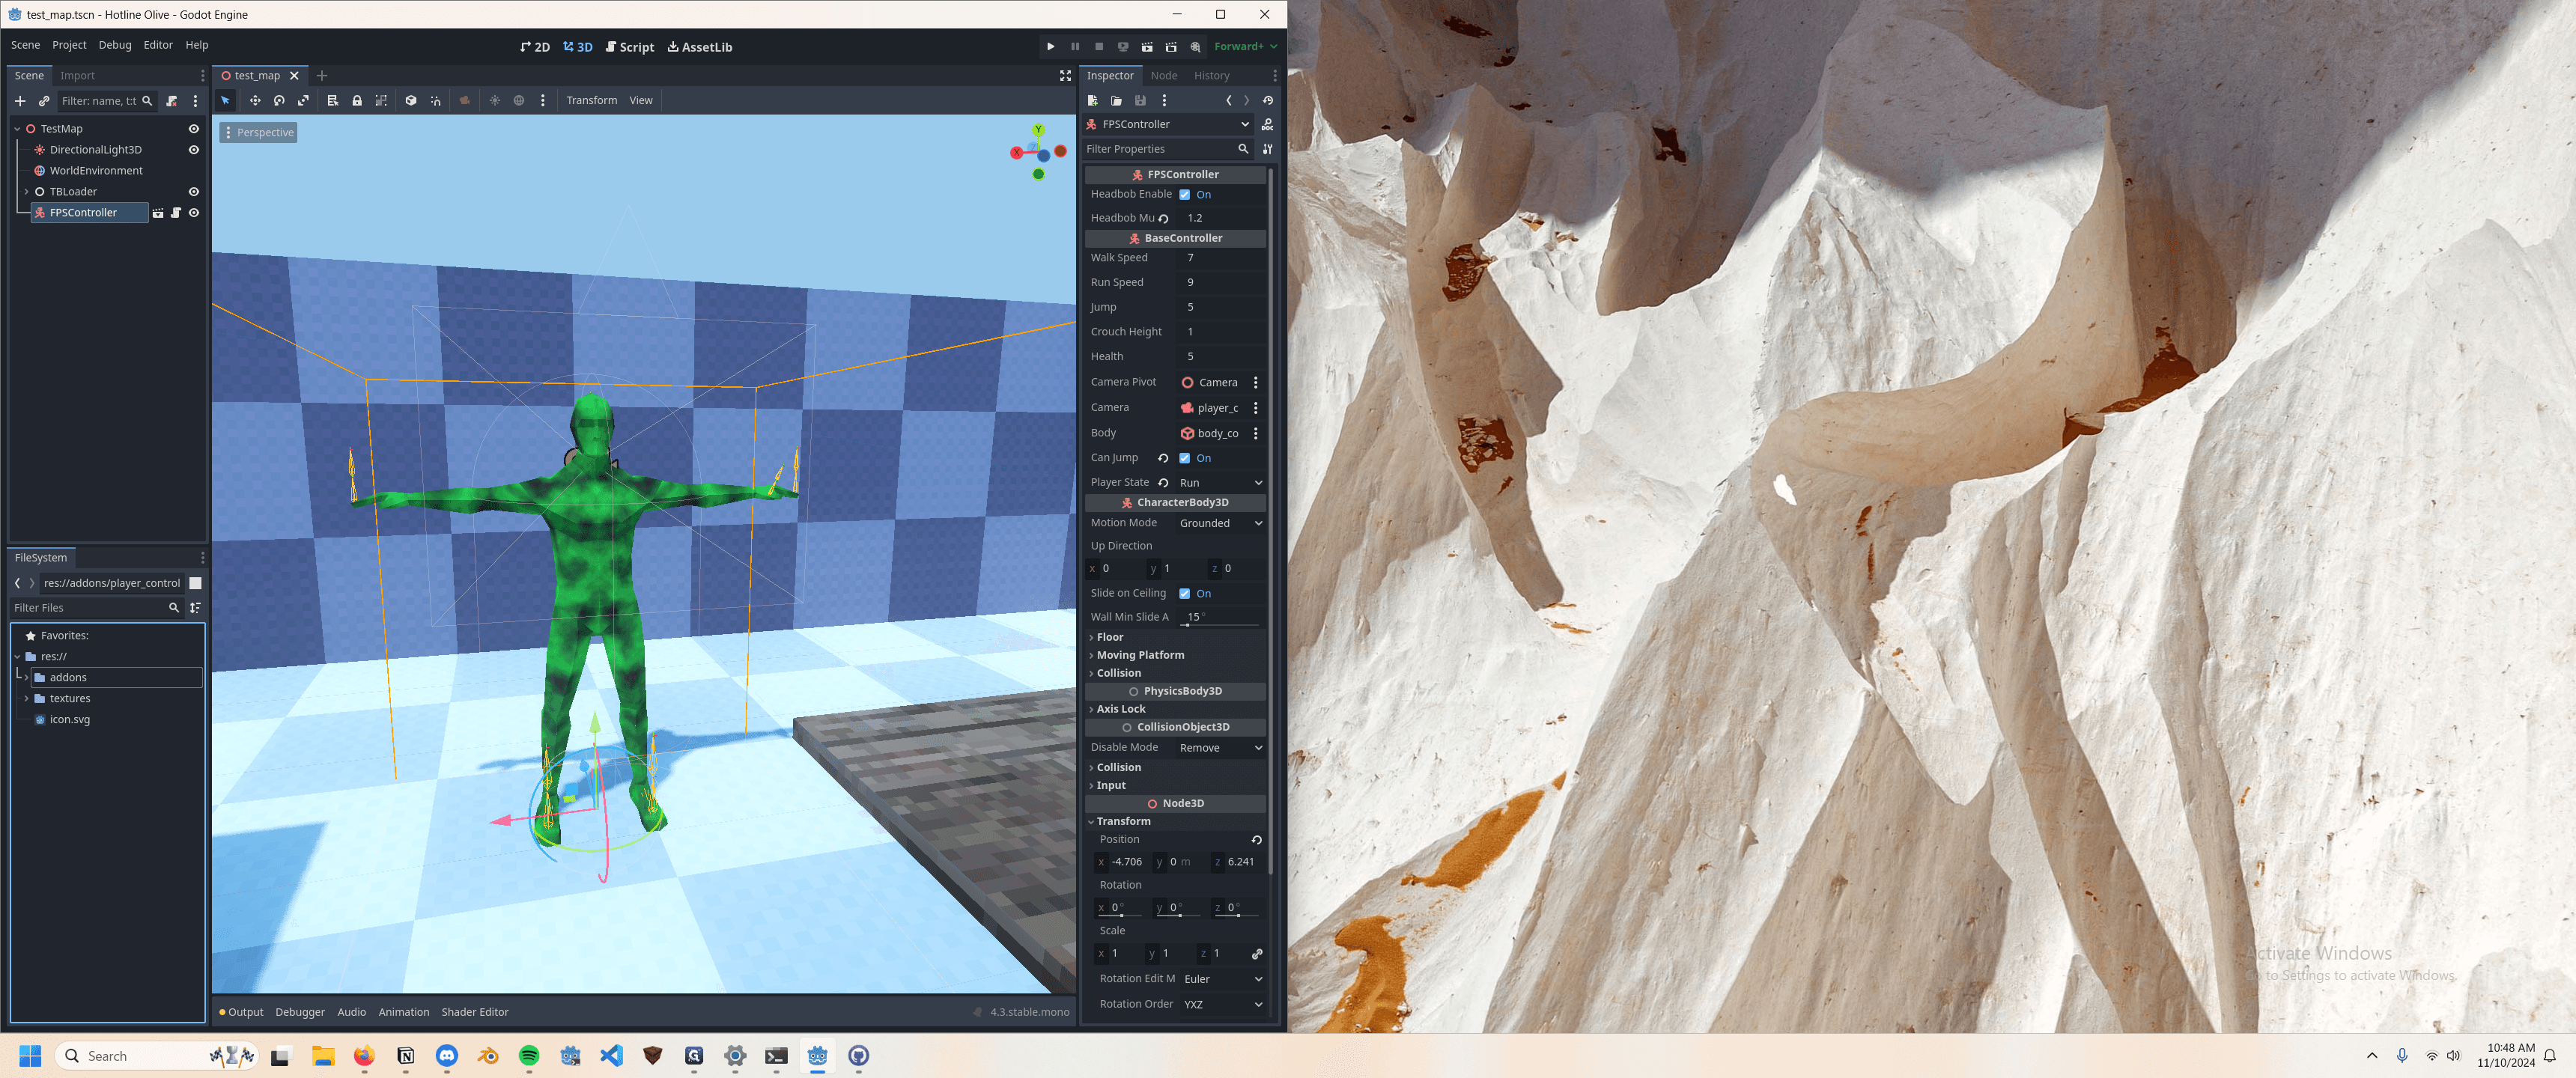Toggle distraction-free mode expand icon
This screenshot has width=2576, height=1078.
click(1065, 76)
